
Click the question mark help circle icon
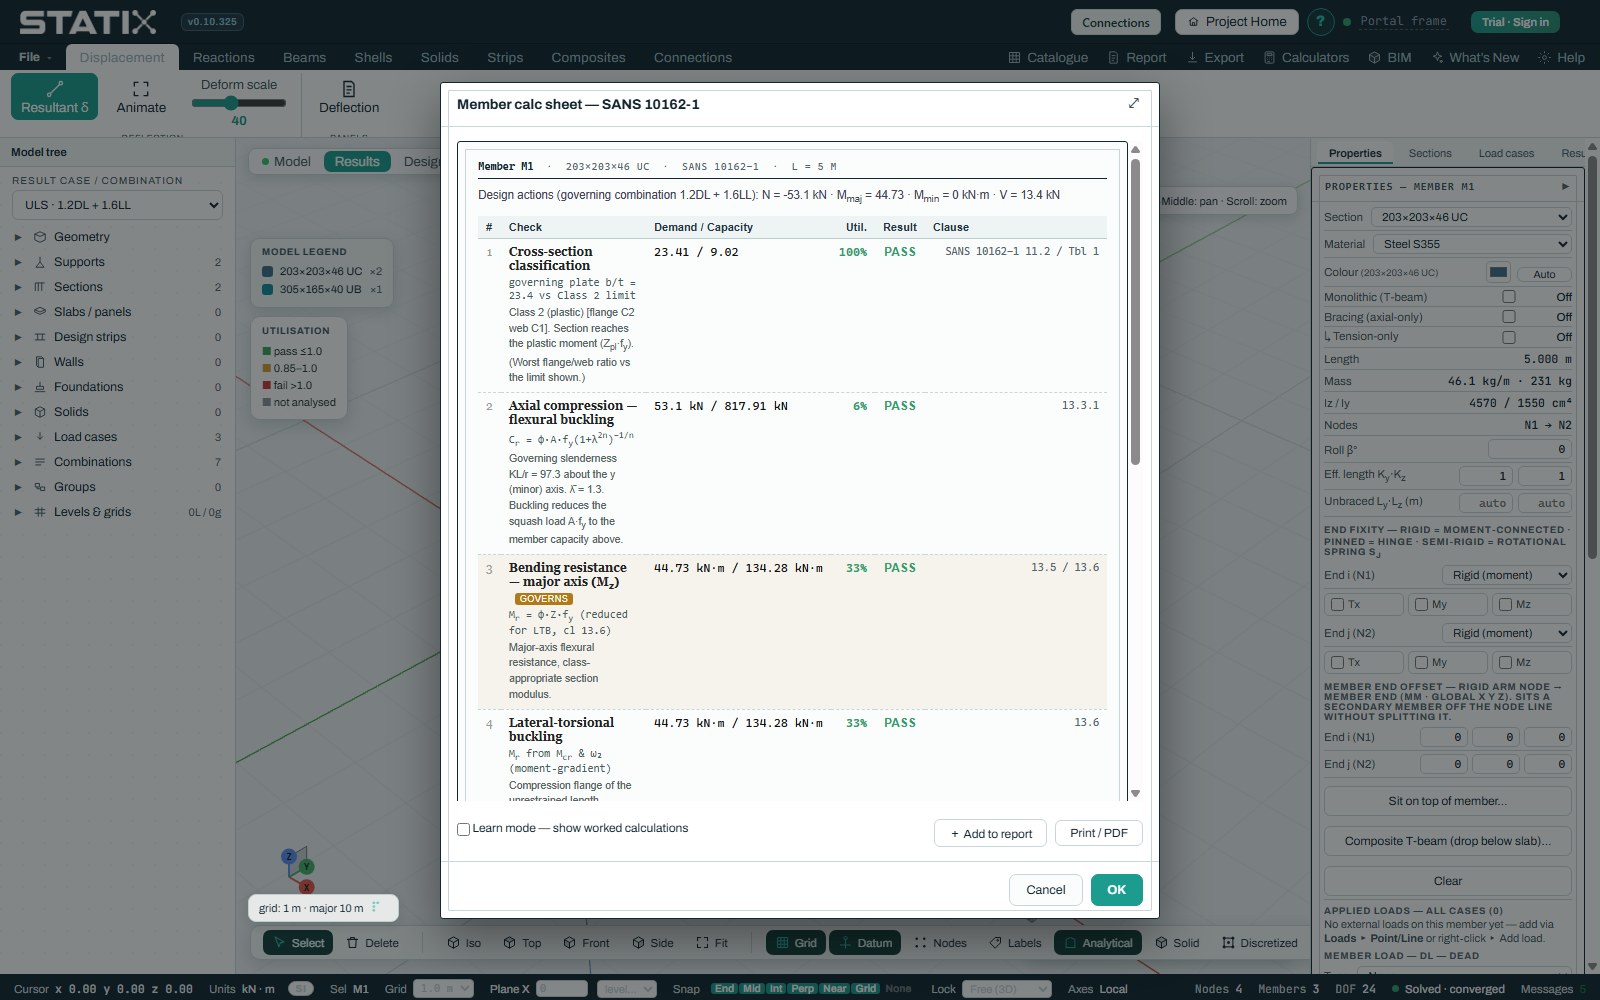[1320, 22]
